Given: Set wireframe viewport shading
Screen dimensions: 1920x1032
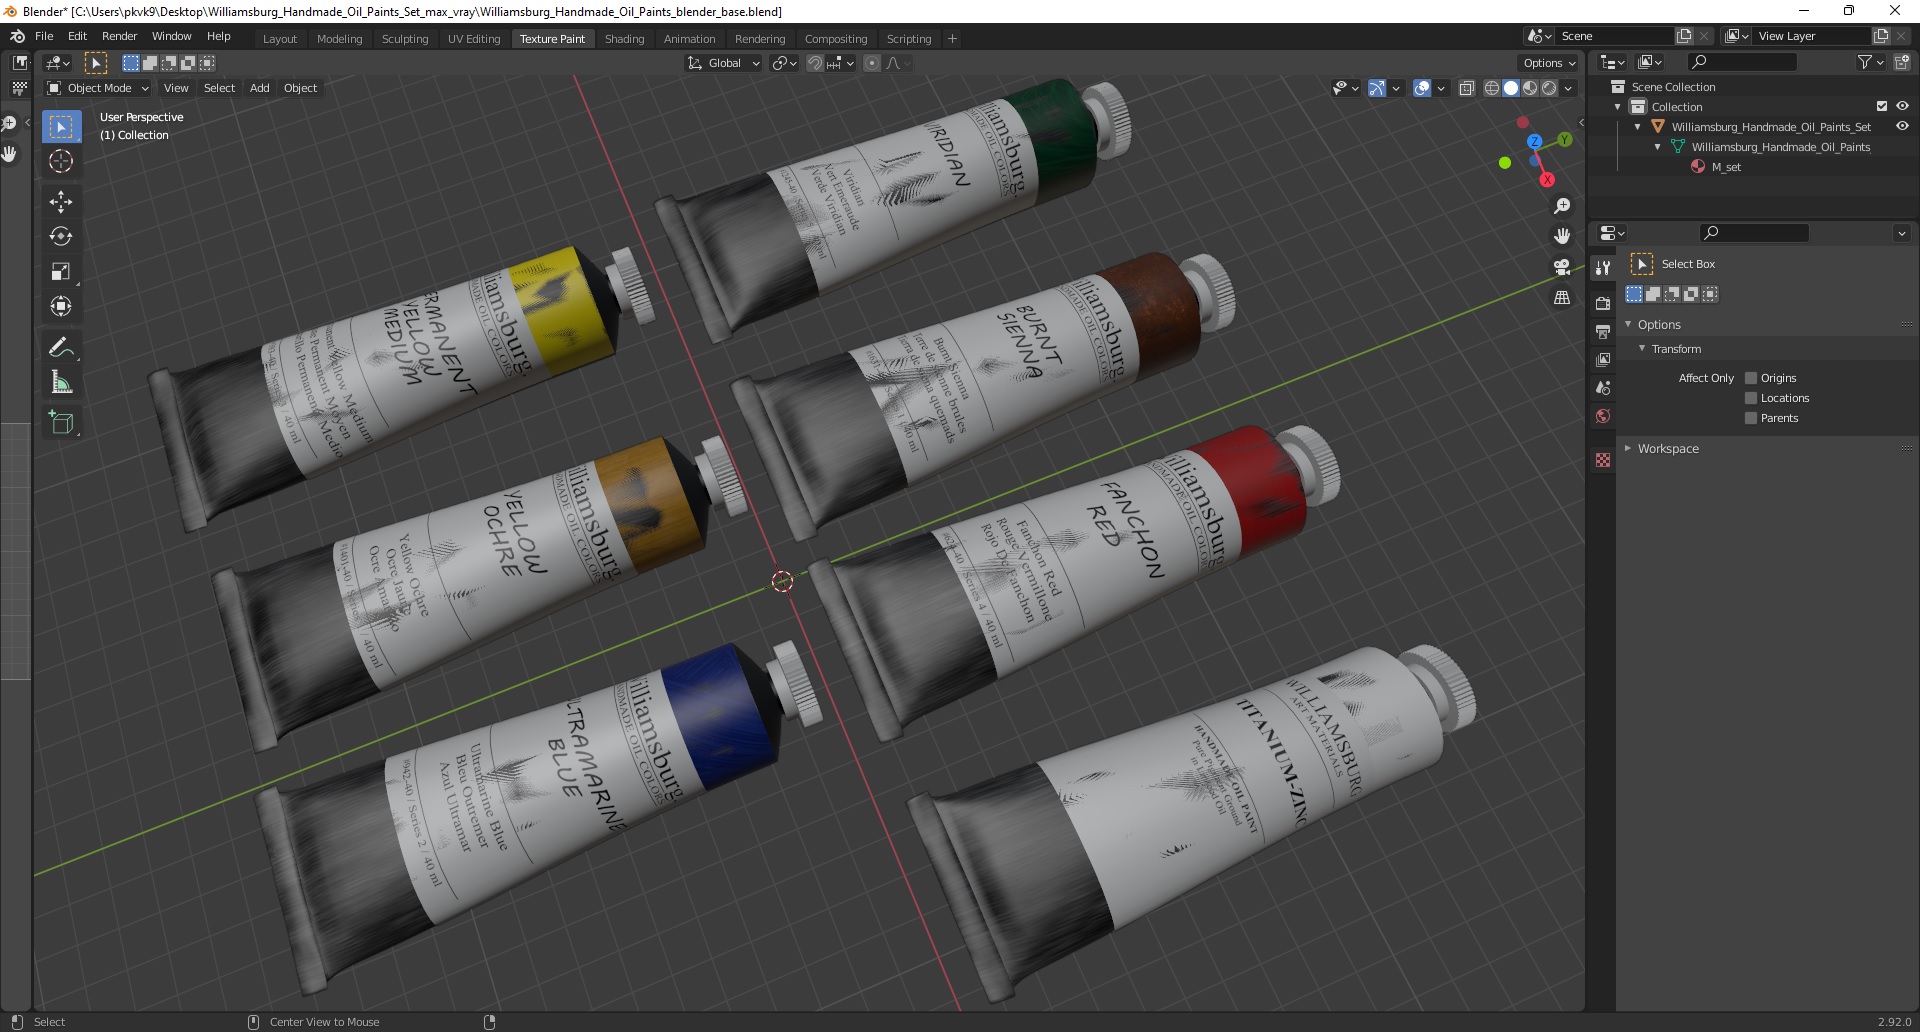Looking at the screenshot, I should (x=1491, y=88).
